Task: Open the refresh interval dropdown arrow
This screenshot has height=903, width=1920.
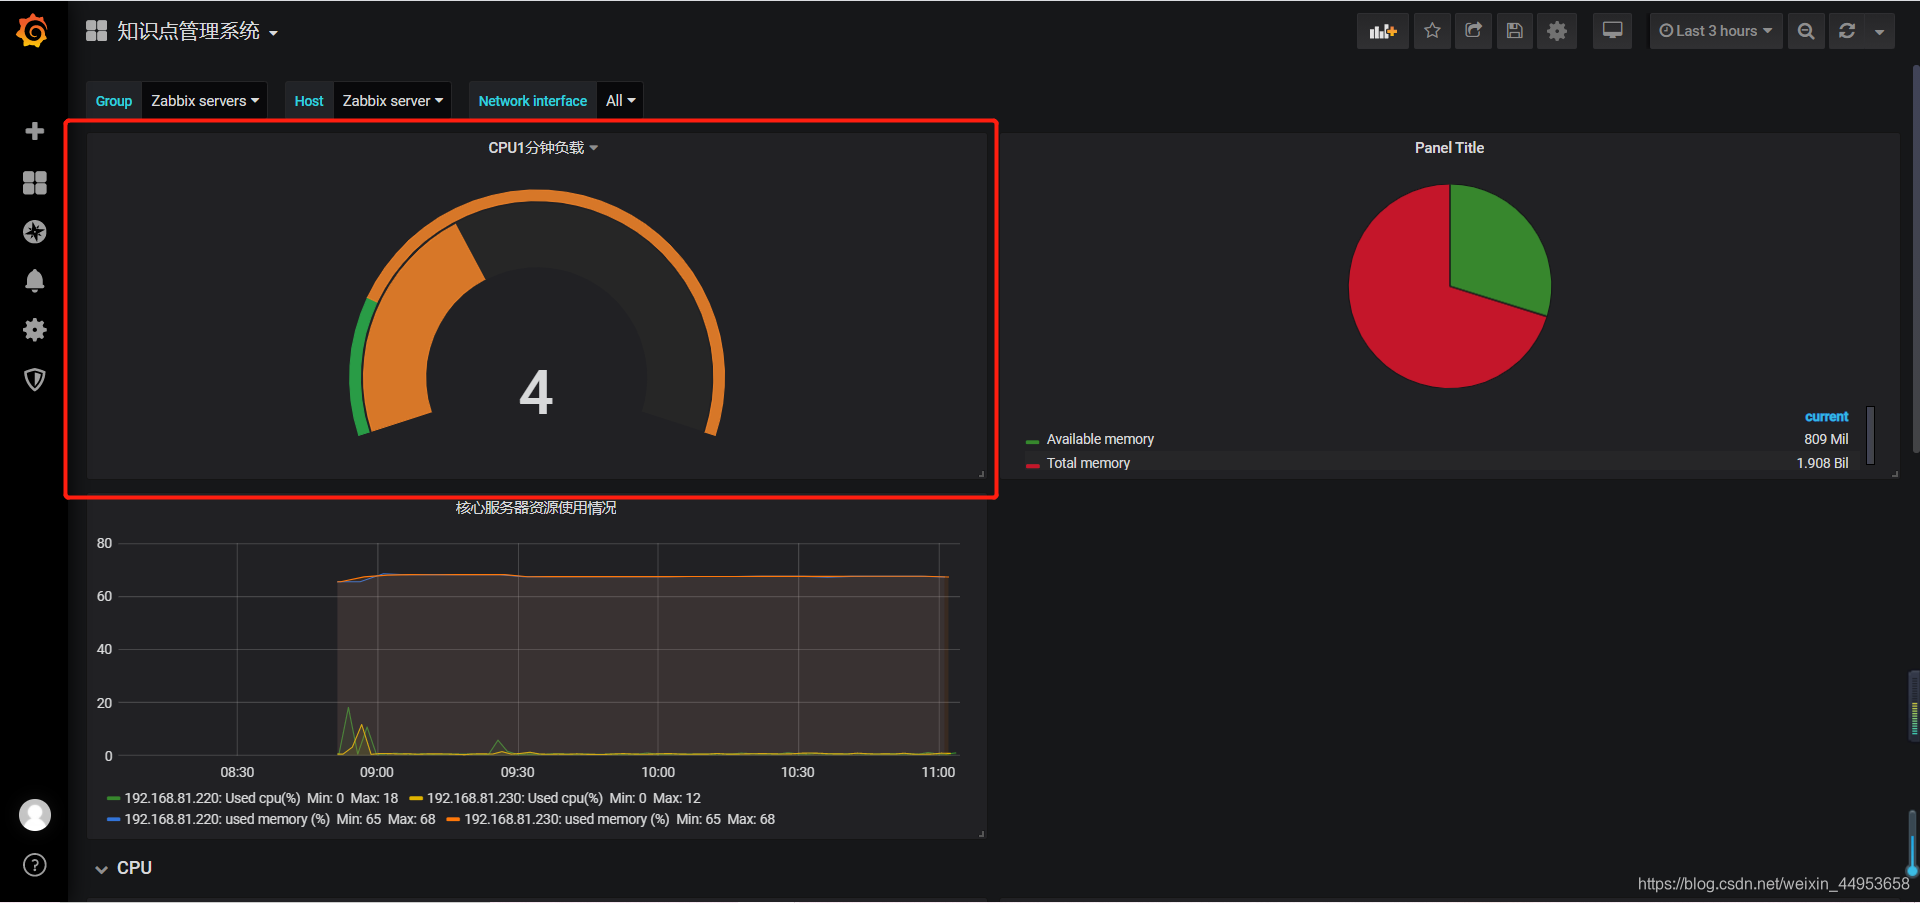Action: click(x=1880, y=31)
